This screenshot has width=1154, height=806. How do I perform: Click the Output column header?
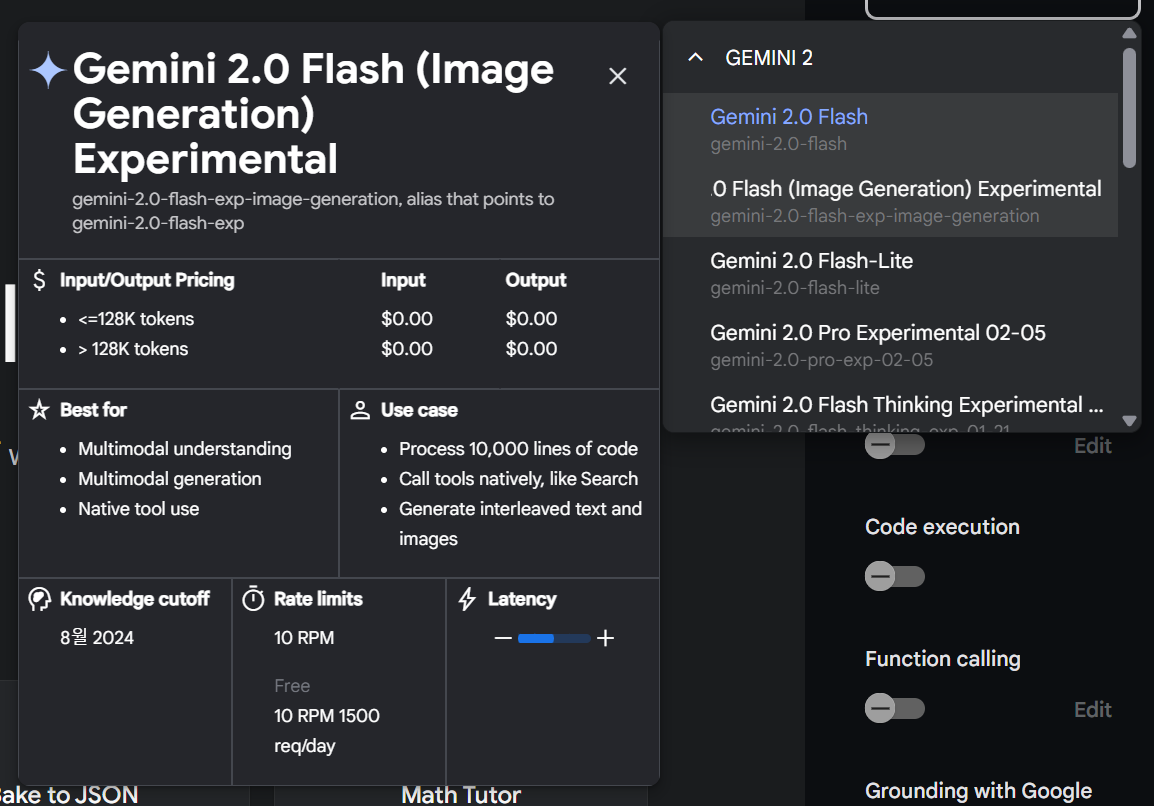pos(536,280)
